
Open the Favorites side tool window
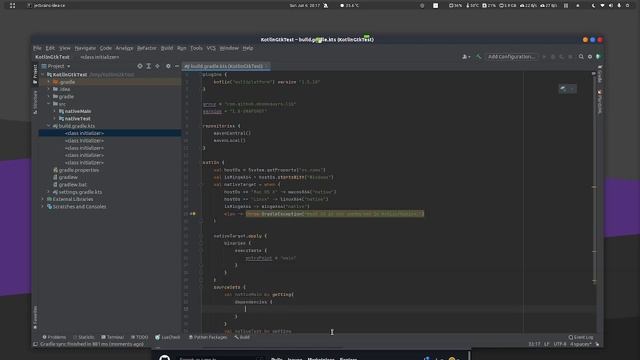pyautogui.click(x=35, y=317)
